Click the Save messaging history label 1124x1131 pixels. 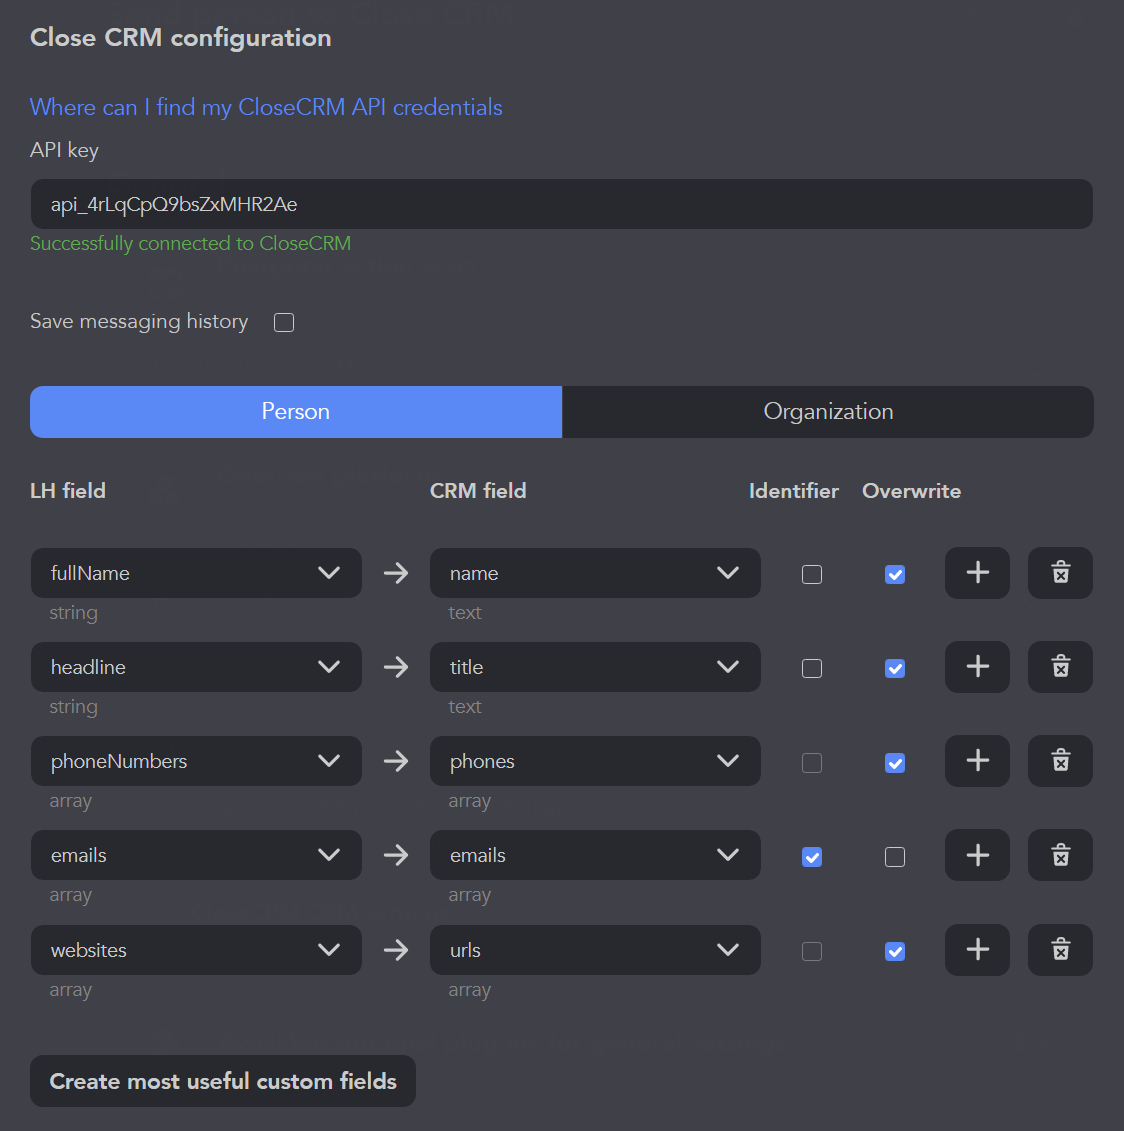139,322
